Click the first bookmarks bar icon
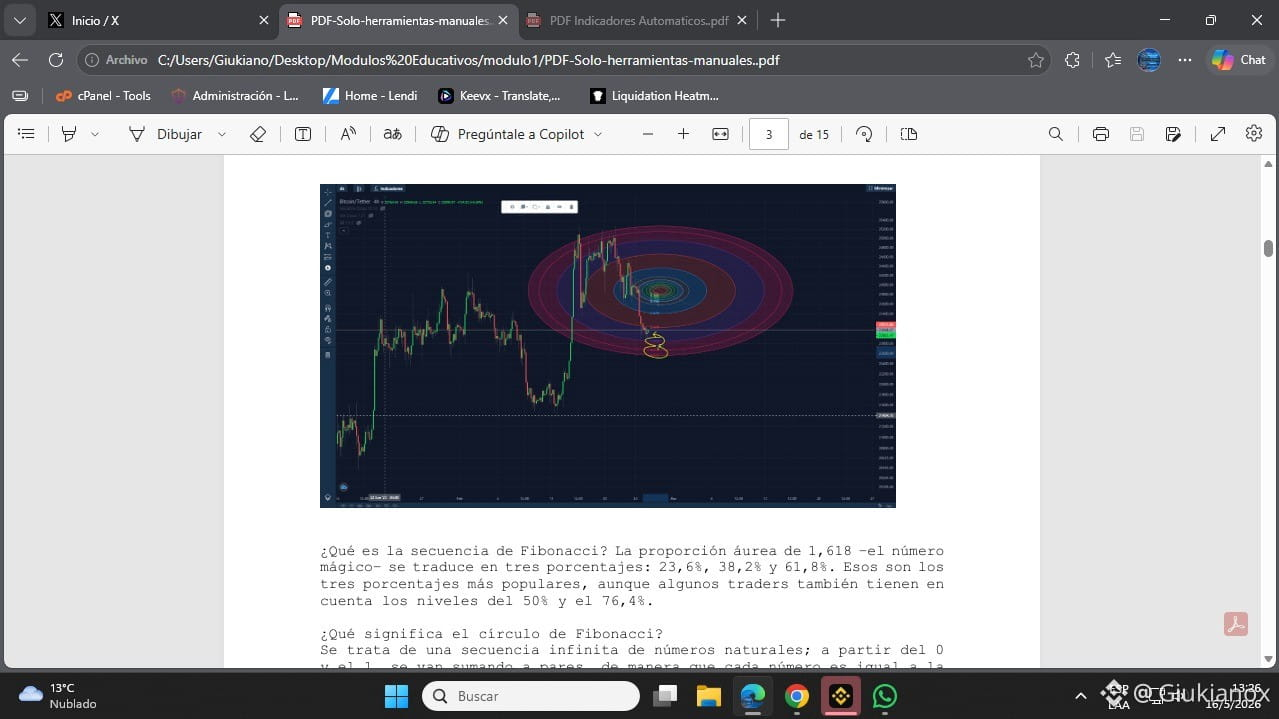This screenshot has width=1279, height=719. [20, 96]
